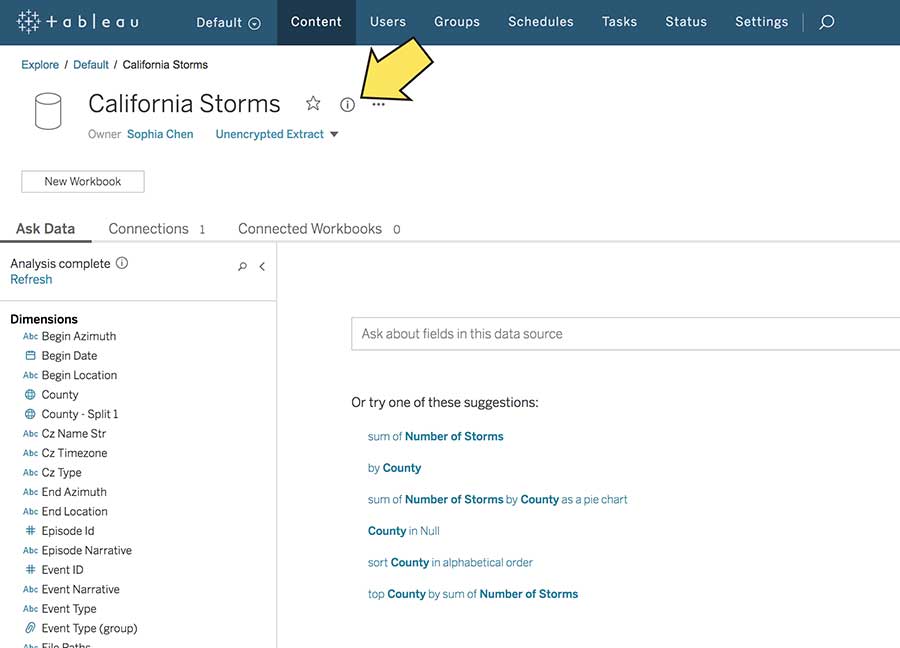Click Refresh under Analysis complete
Screen dimensions: 900x648
click(x=31, y=280)
